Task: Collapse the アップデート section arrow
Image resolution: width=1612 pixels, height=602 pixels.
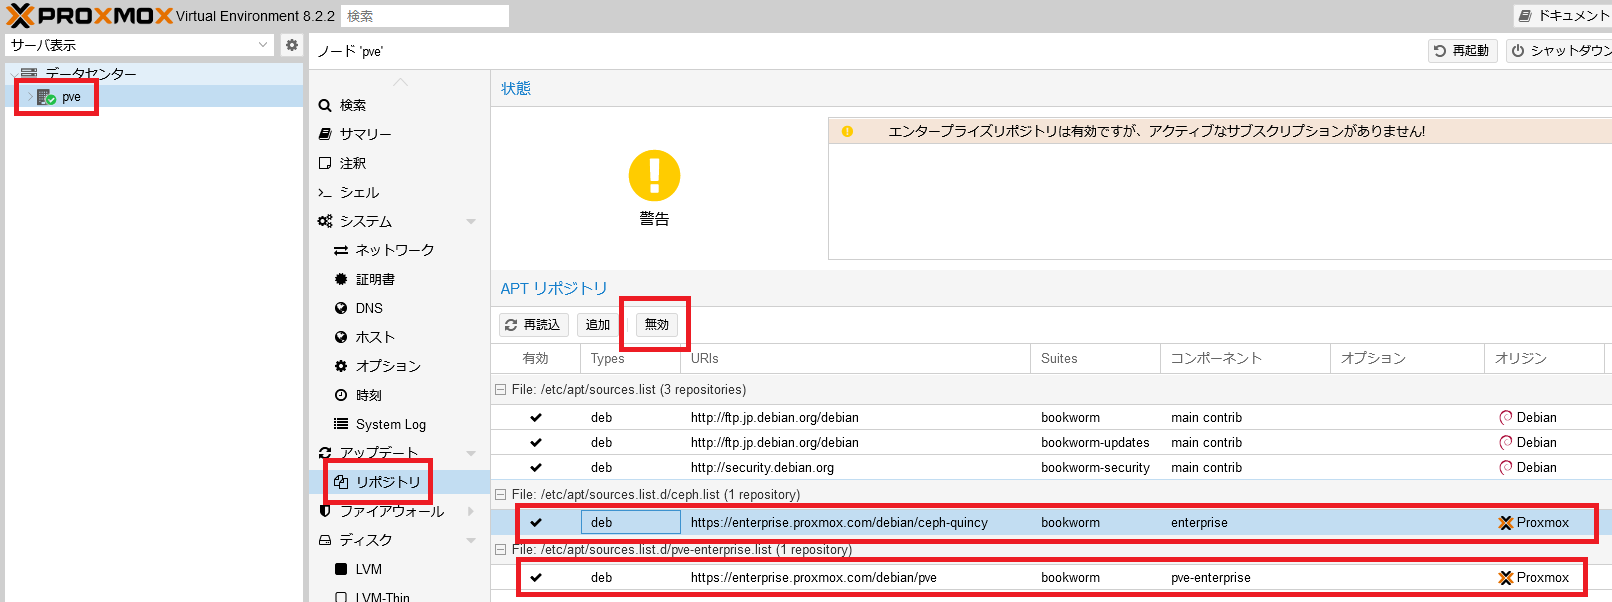Action: 471,454
